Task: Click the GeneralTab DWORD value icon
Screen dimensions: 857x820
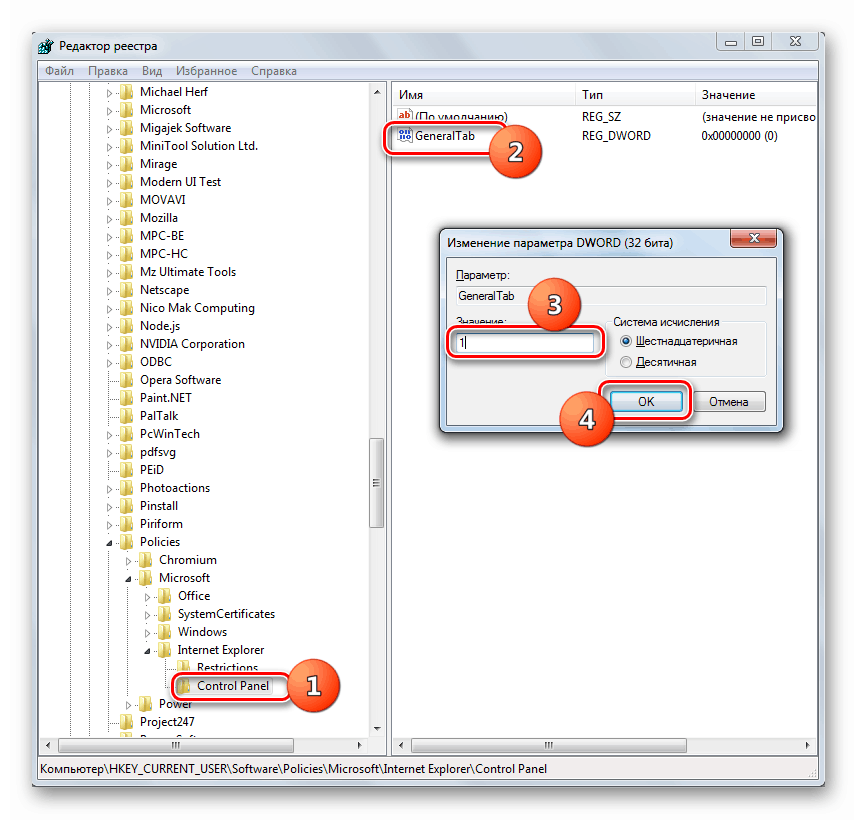Action: (x=404, y=135)
